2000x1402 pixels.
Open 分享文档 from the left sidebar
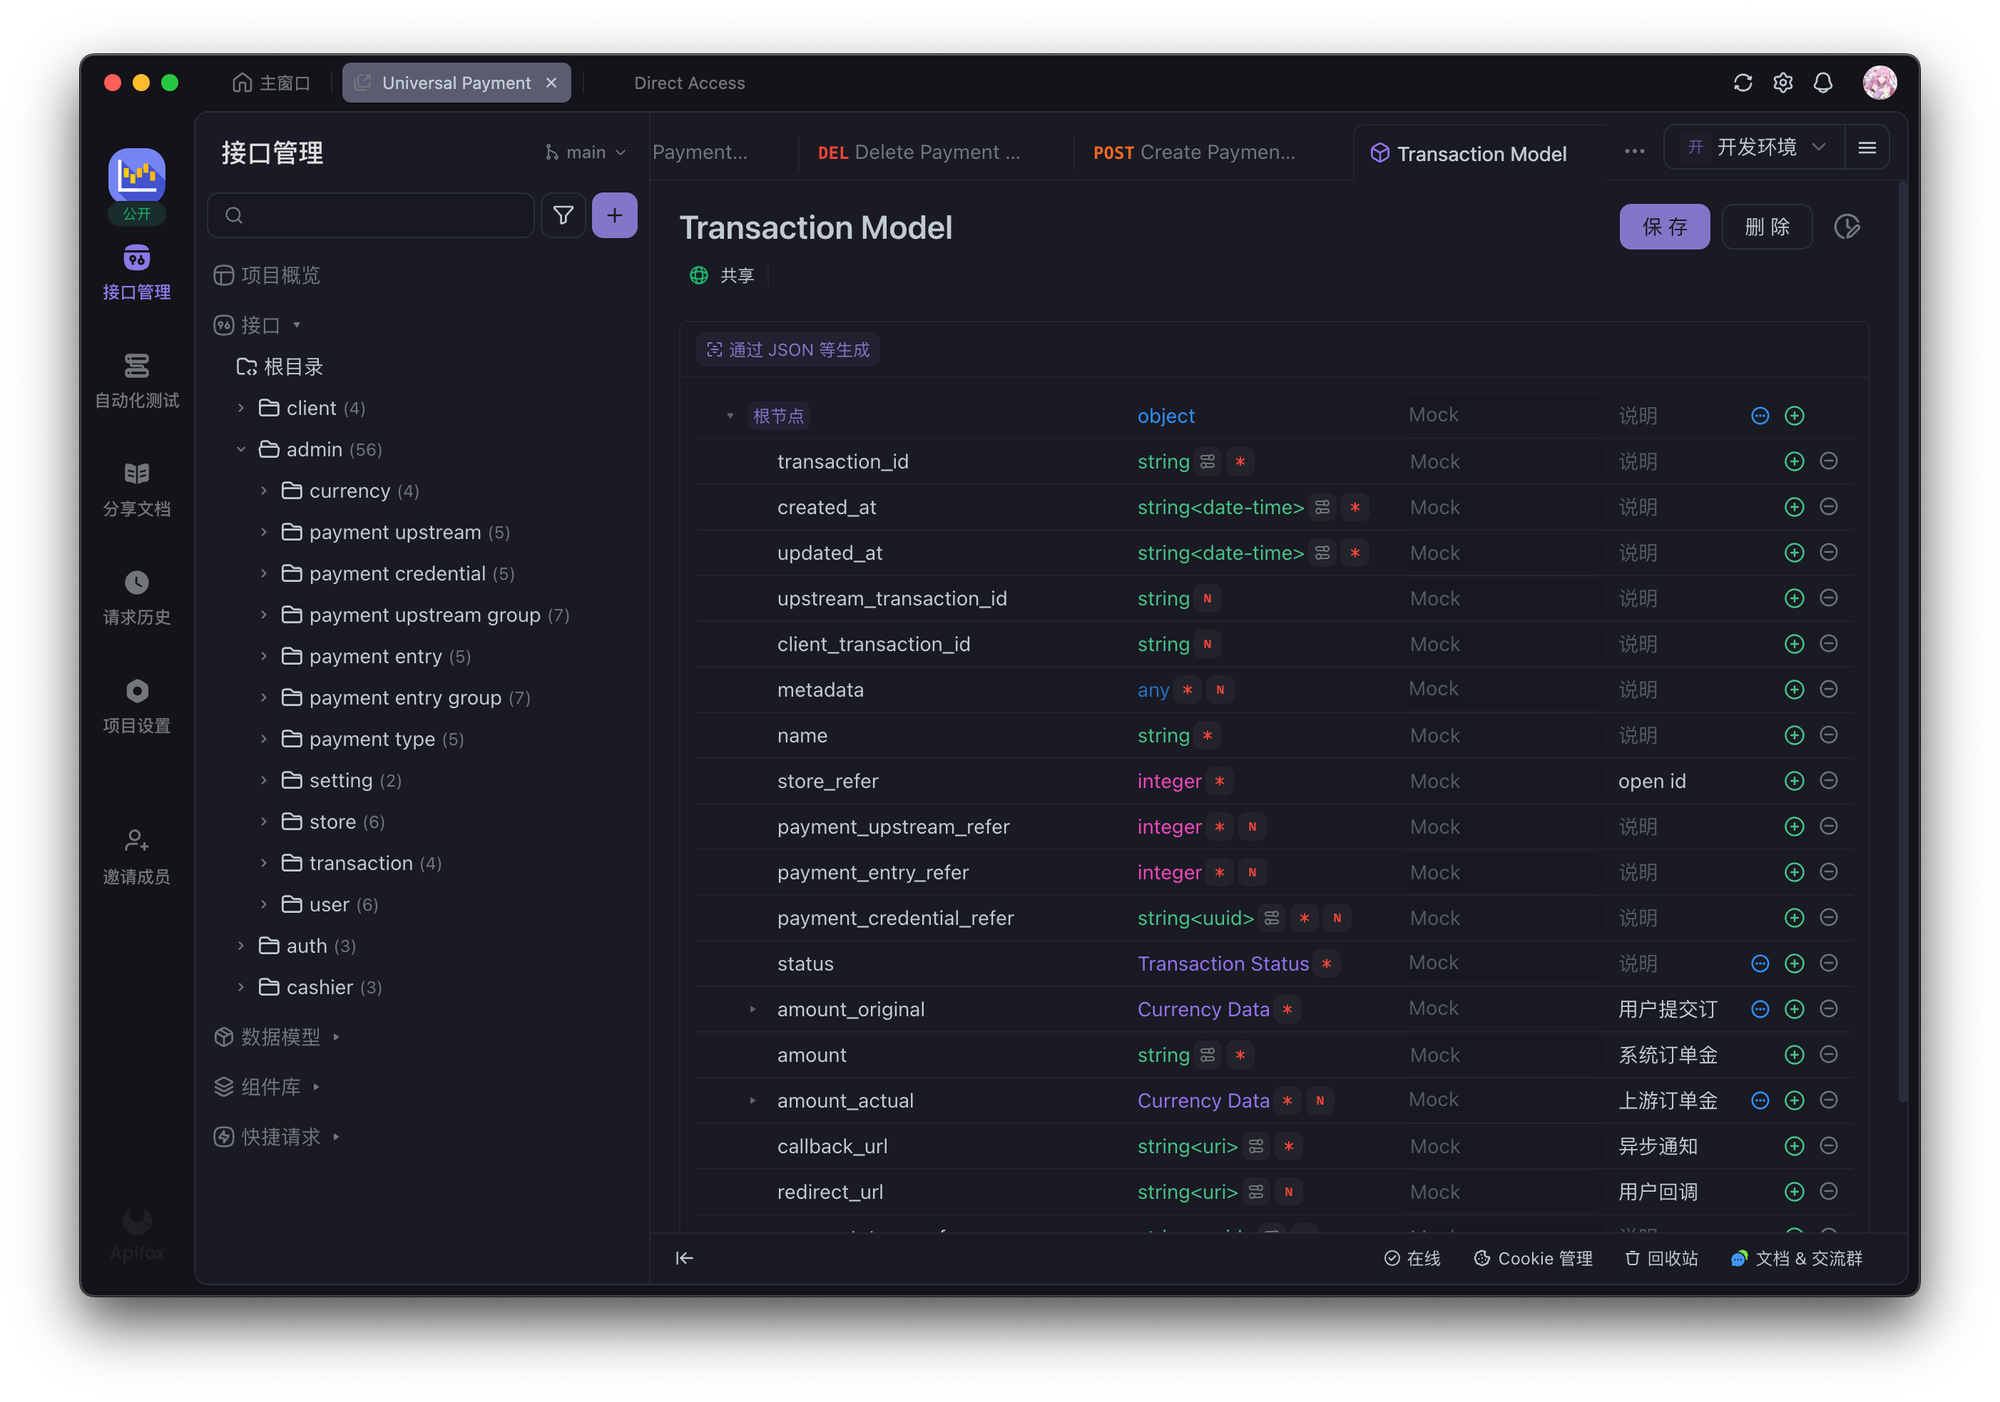pos(136,490)
